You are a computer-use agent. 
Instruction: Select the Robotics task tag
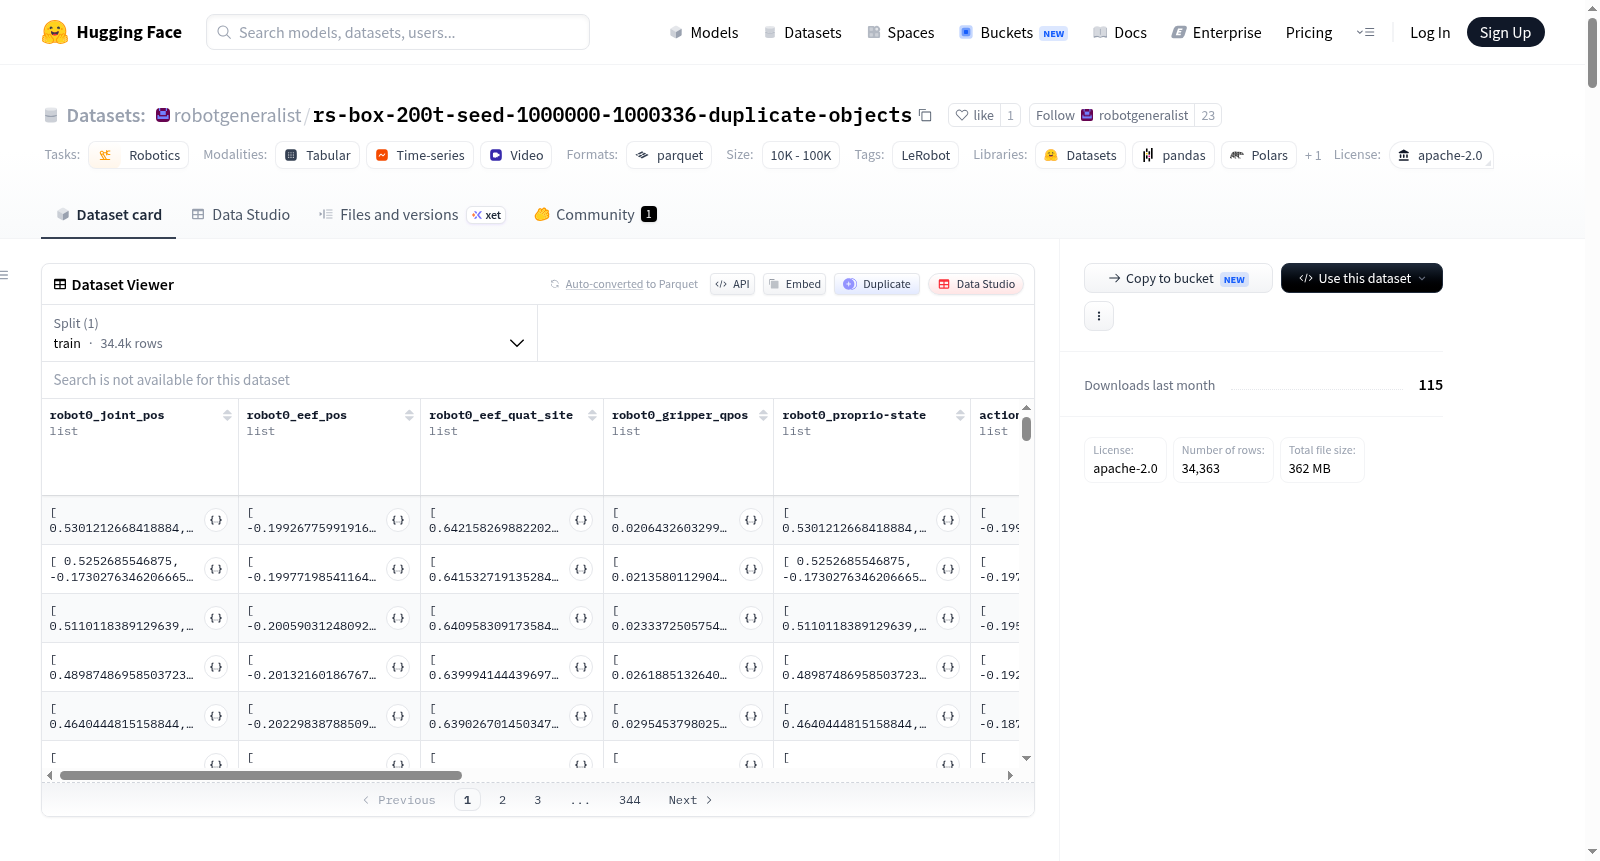[x=139, y=155]
